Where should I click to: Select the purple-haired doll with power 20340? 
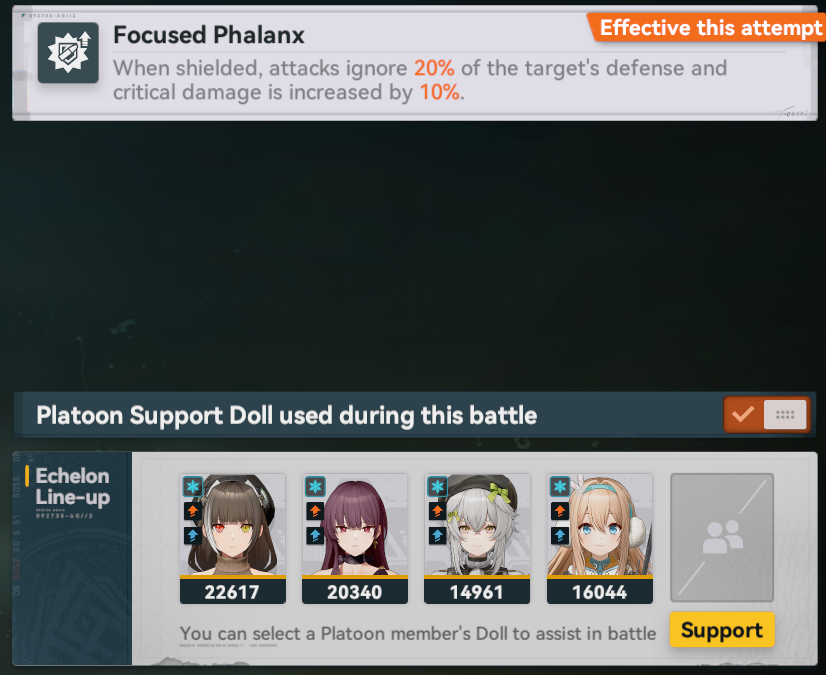coord(355,539)
